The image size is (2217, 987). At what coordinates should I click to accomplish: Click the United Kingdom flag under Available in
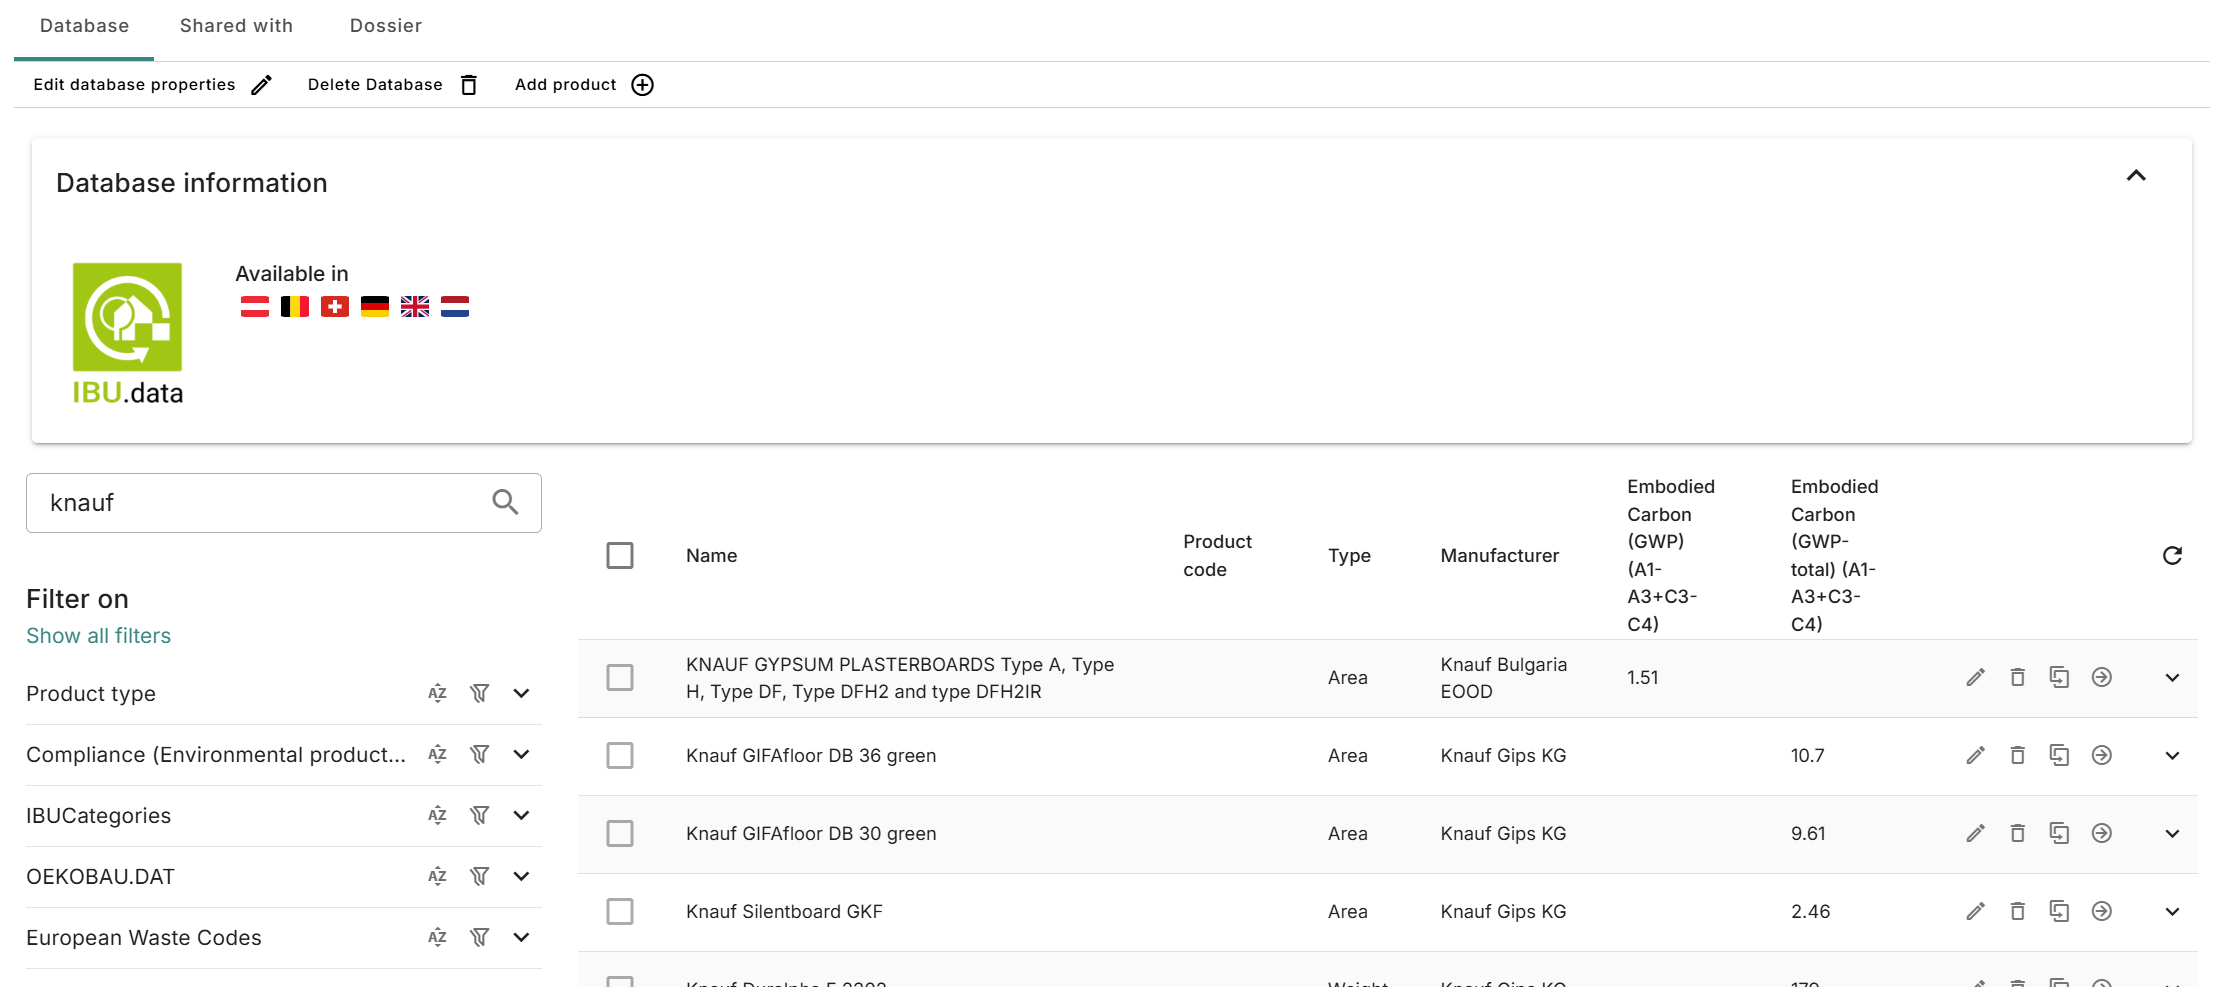[415, 307]
